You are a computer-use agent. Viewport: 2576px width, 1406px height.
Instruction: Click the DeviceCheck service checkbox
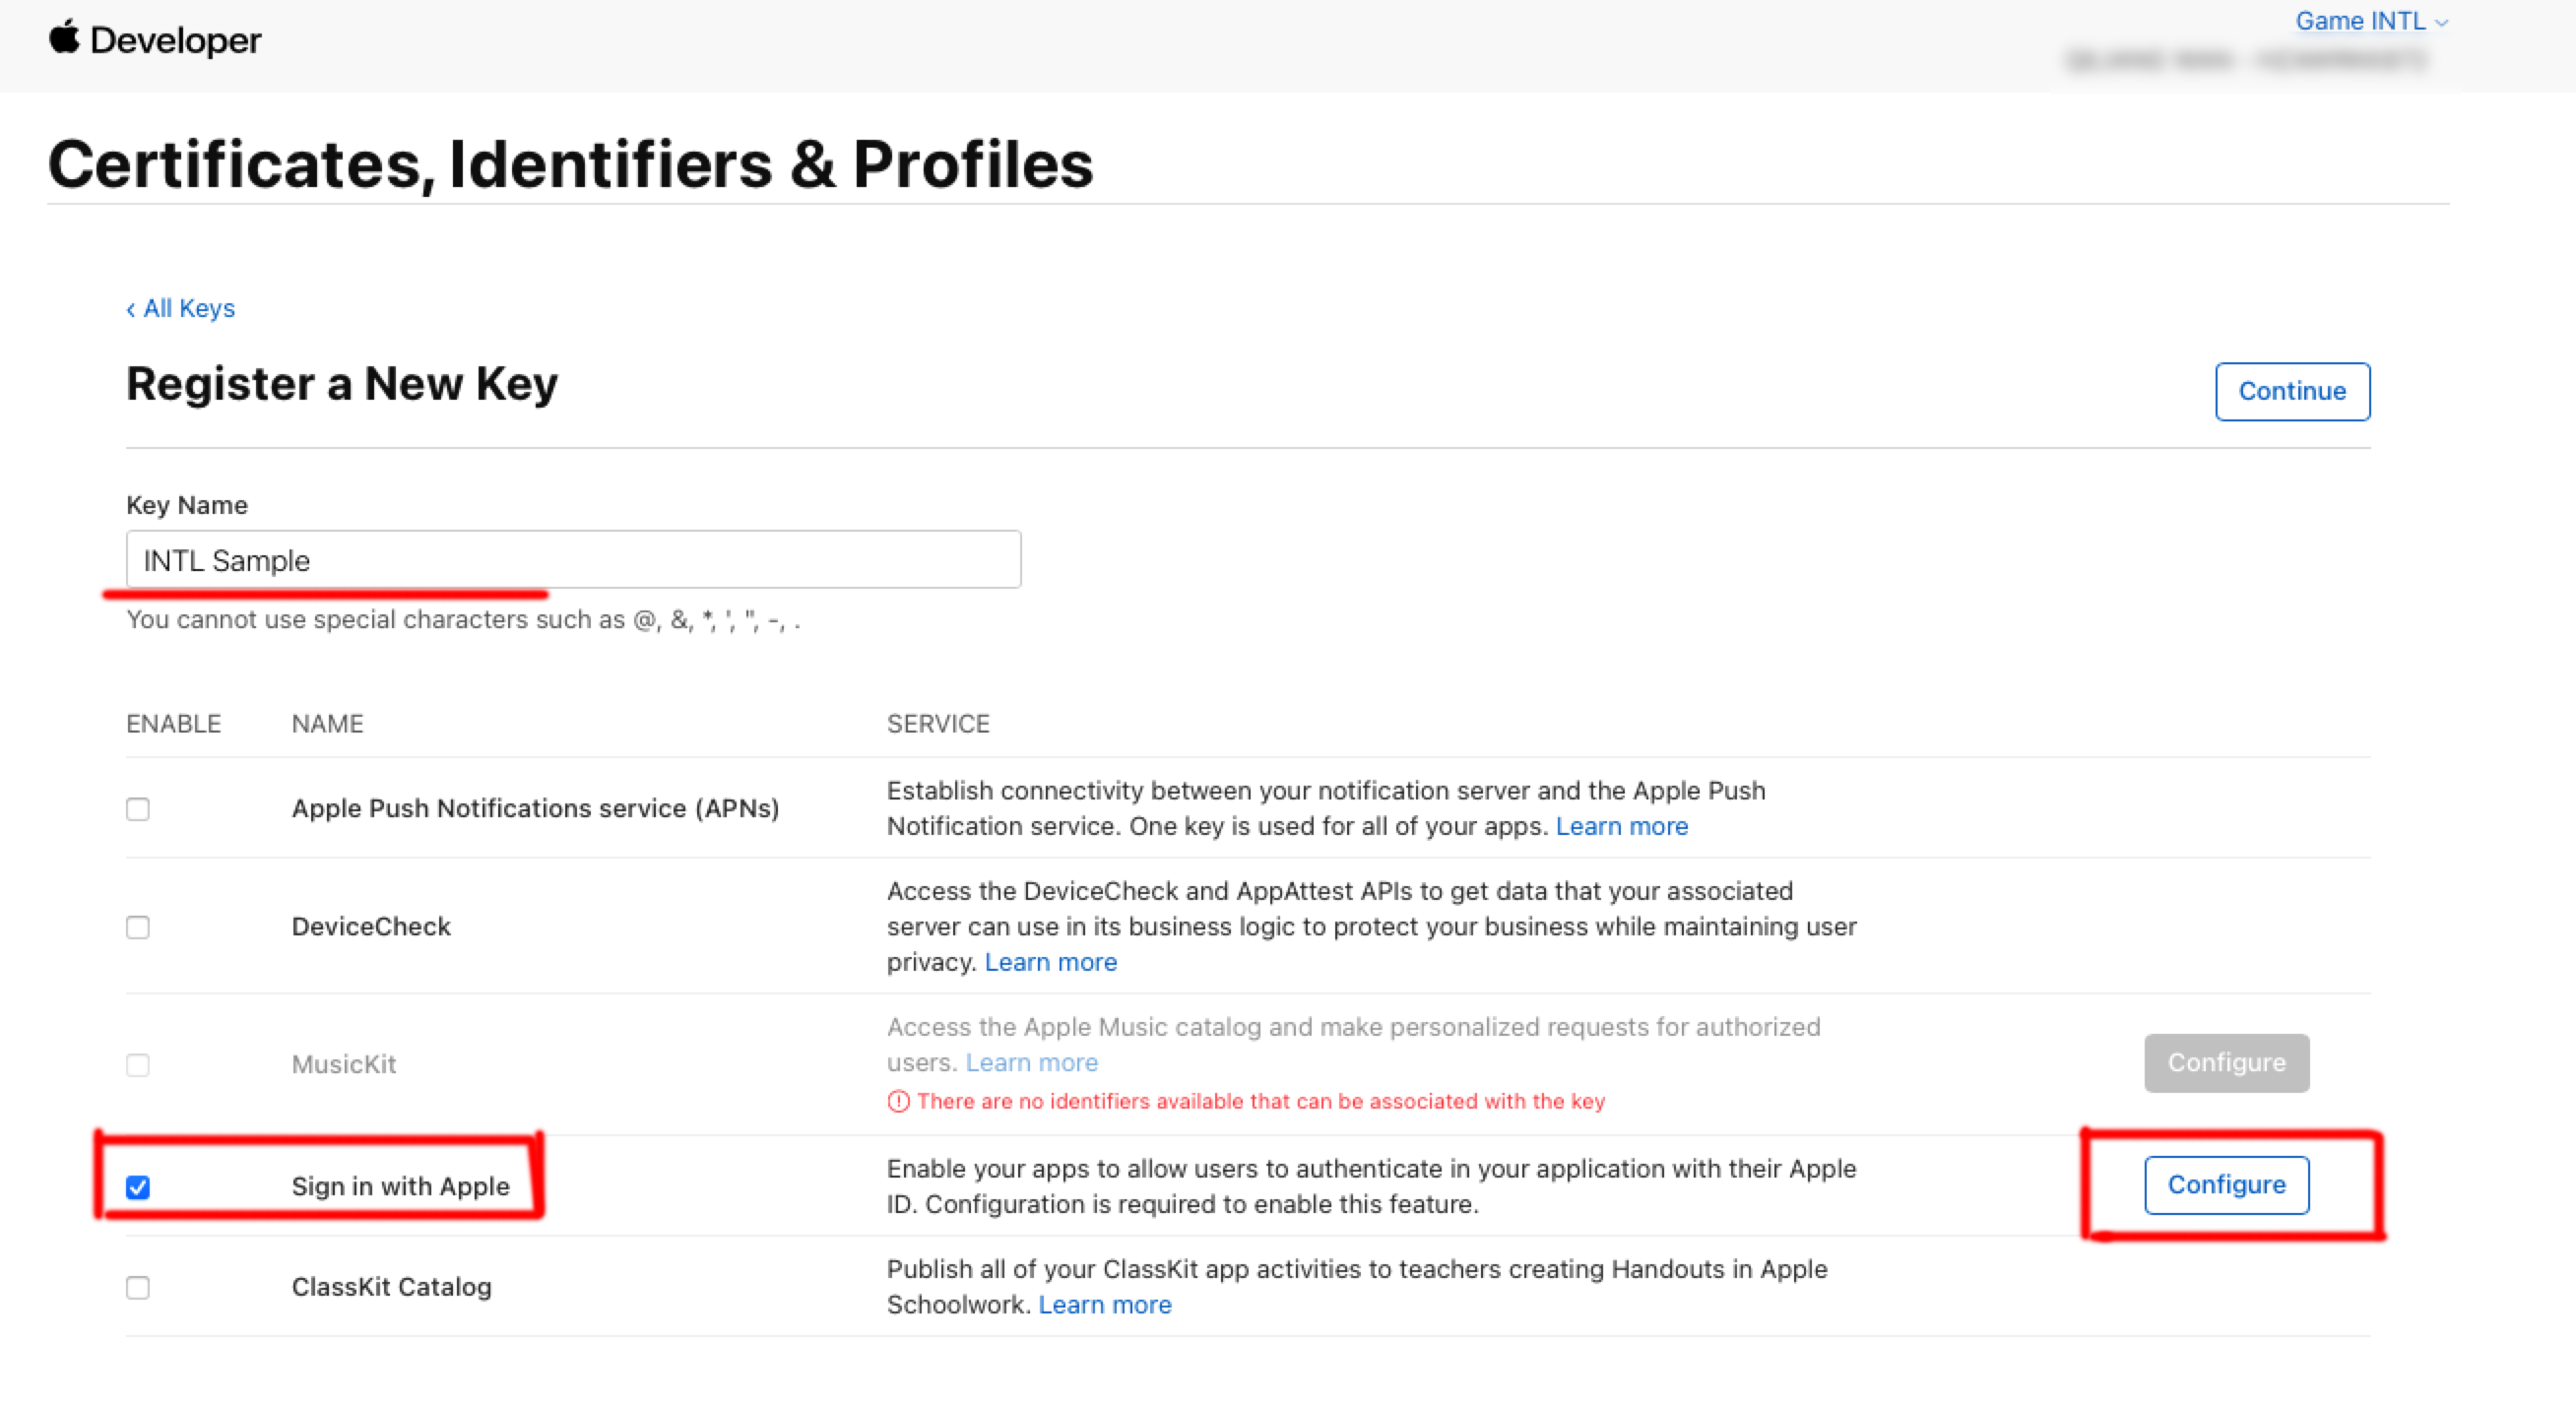tap(140, 925)
